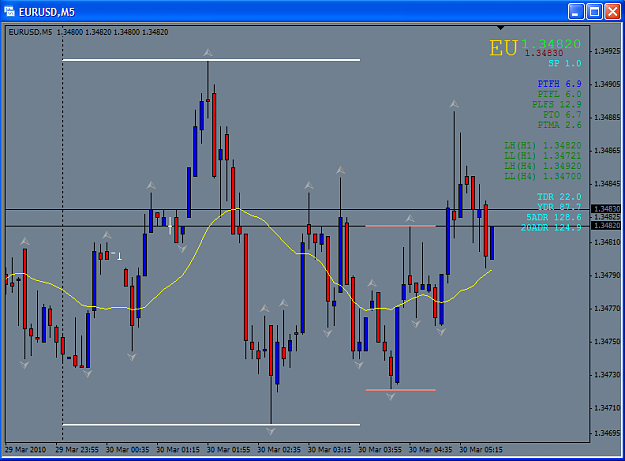
Task: Click the up fractal arrow above the upper salmon line
Action: (x=410, y=218)
